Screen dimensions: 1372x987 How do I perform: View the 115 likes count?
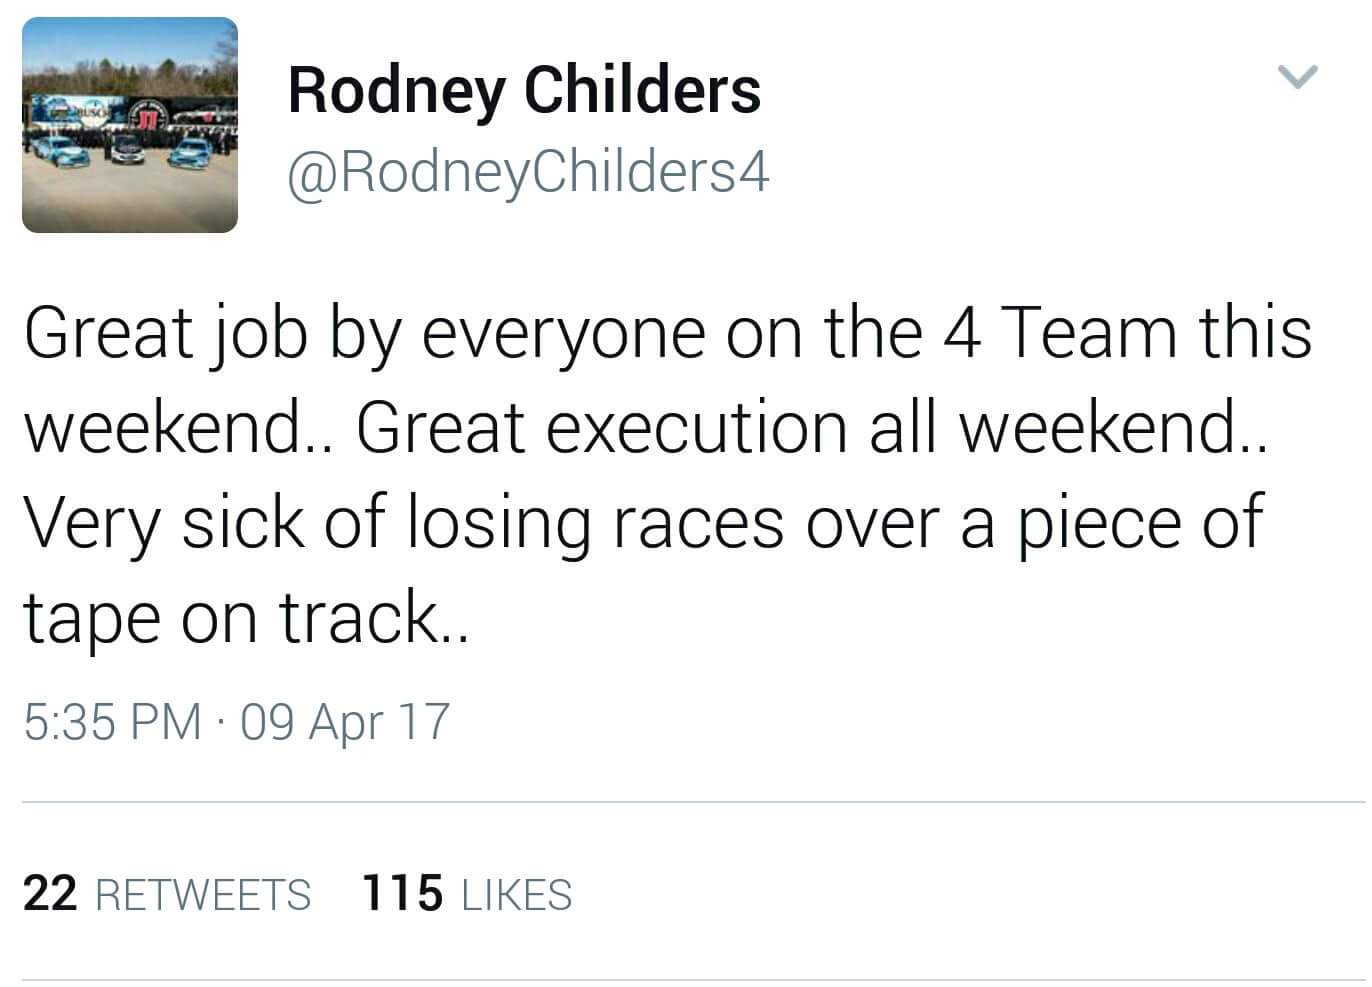point(402,893)
